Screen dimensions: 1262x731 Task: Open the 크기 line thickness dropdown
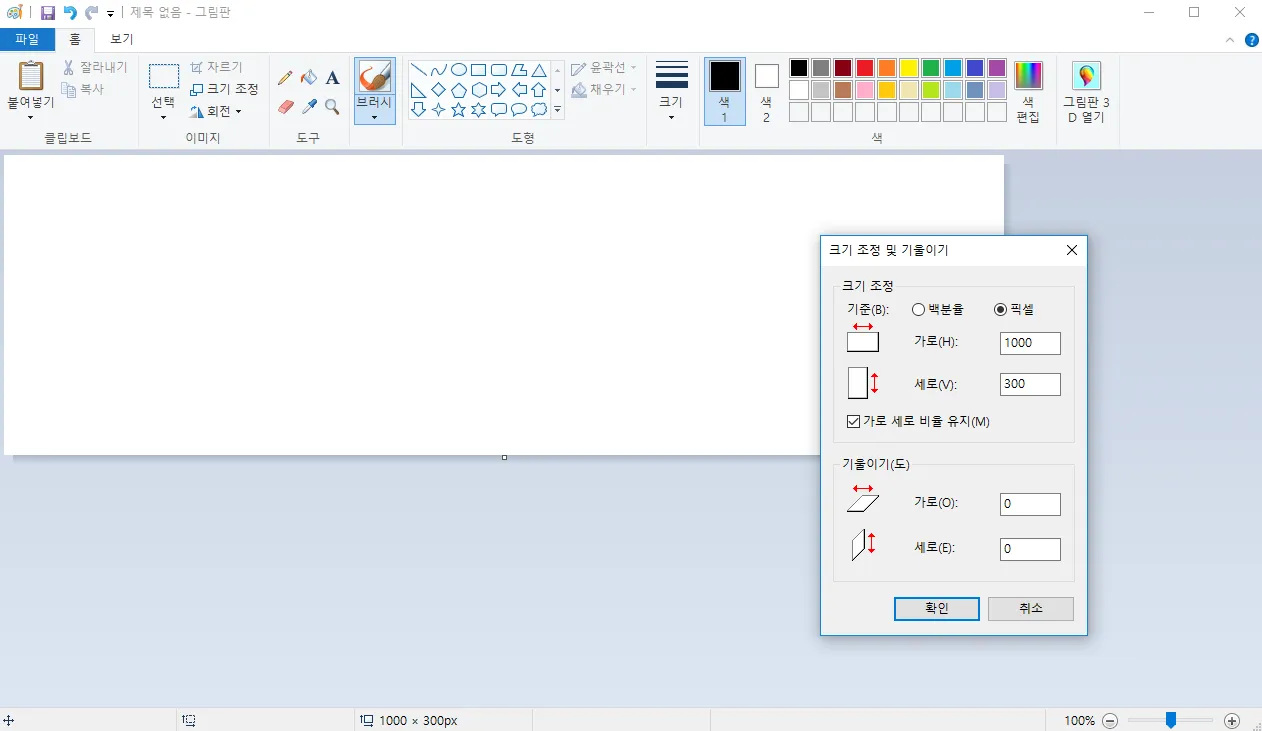point(671,91)
